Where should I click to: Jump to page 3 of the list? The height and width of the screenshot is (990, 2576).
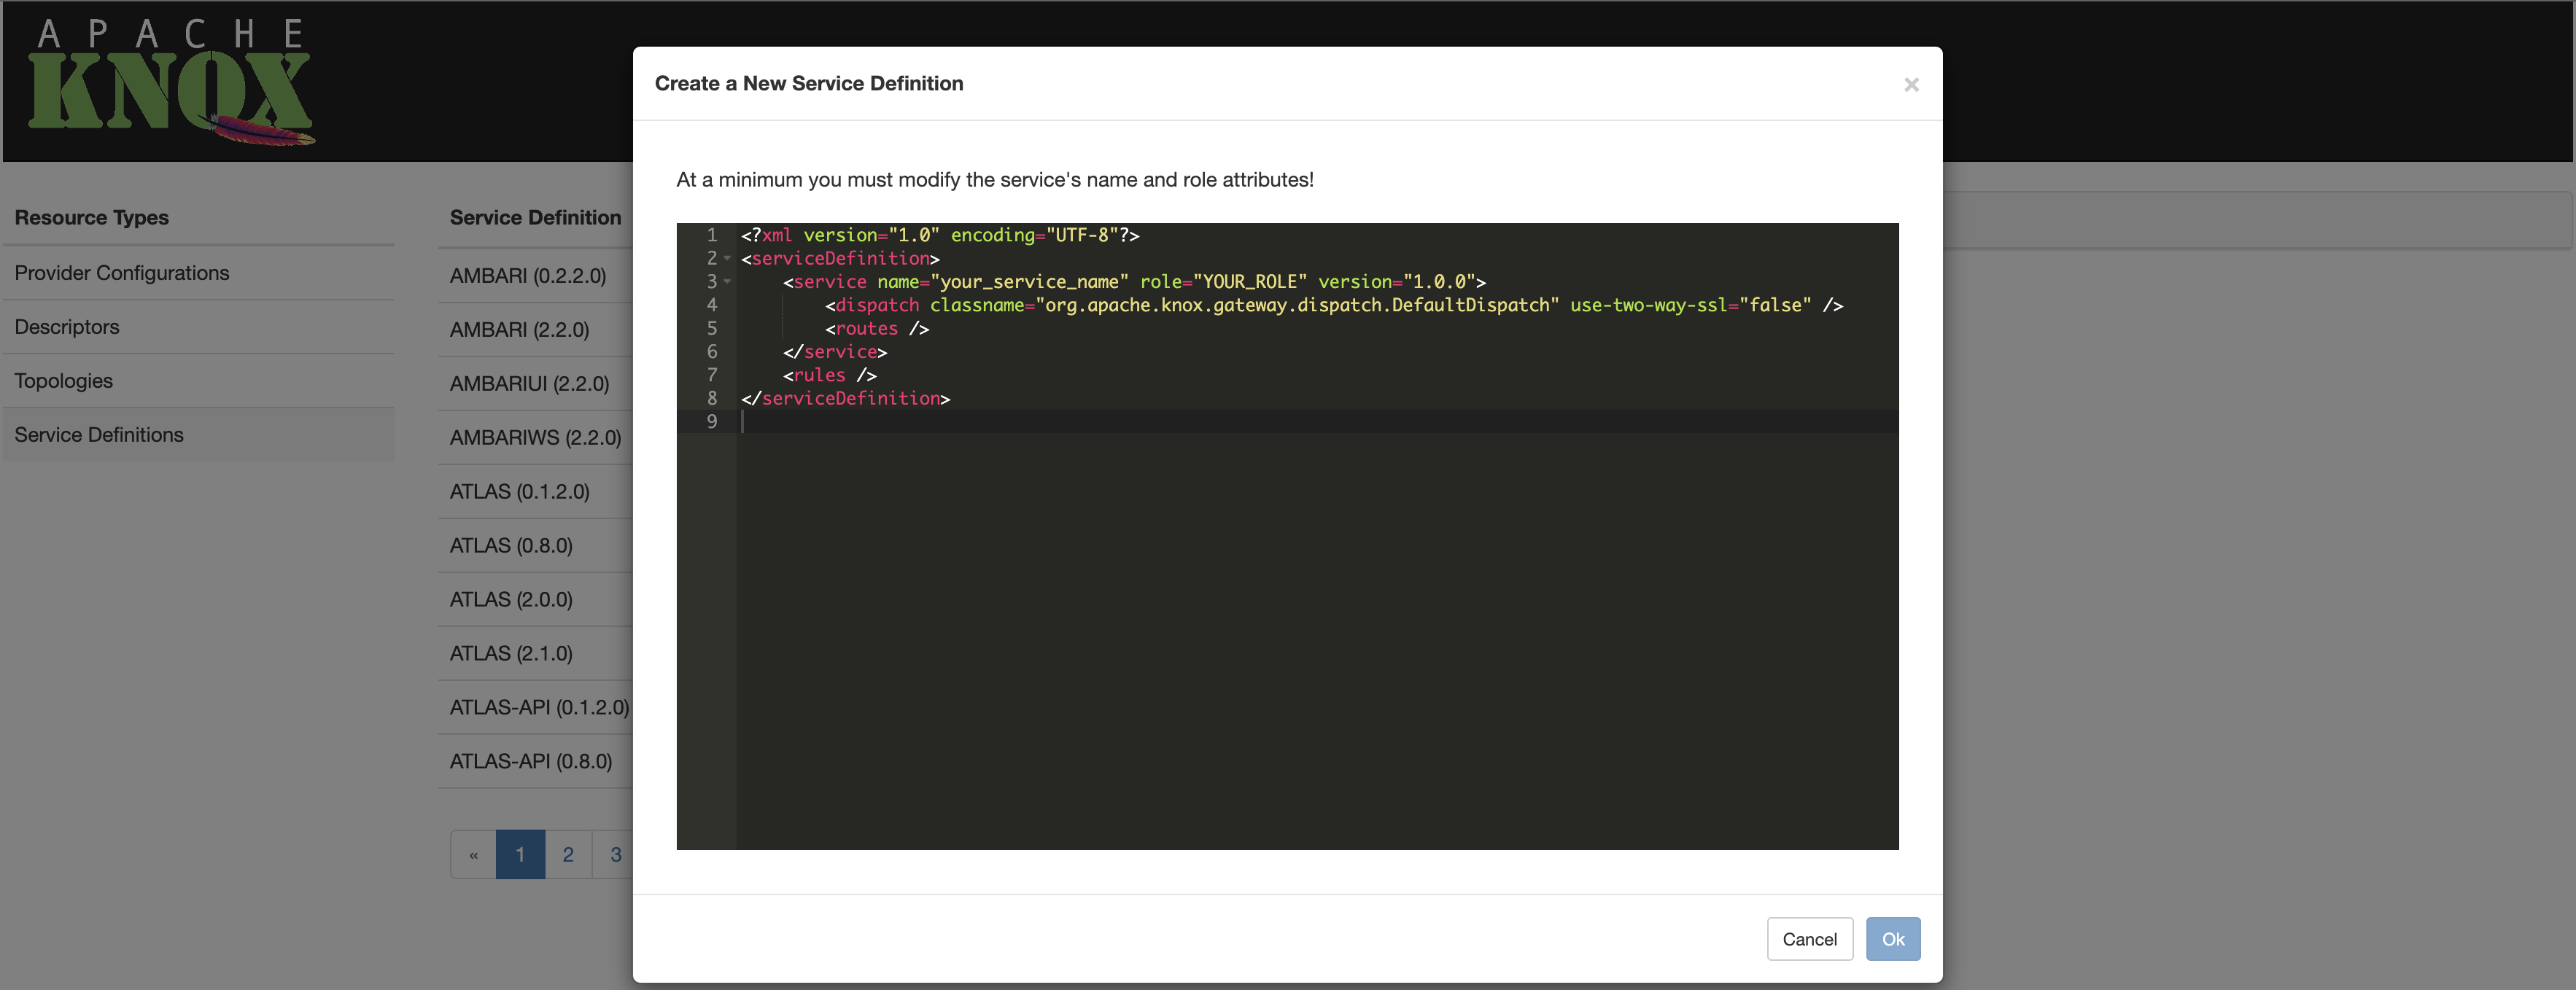pos(615,854)
